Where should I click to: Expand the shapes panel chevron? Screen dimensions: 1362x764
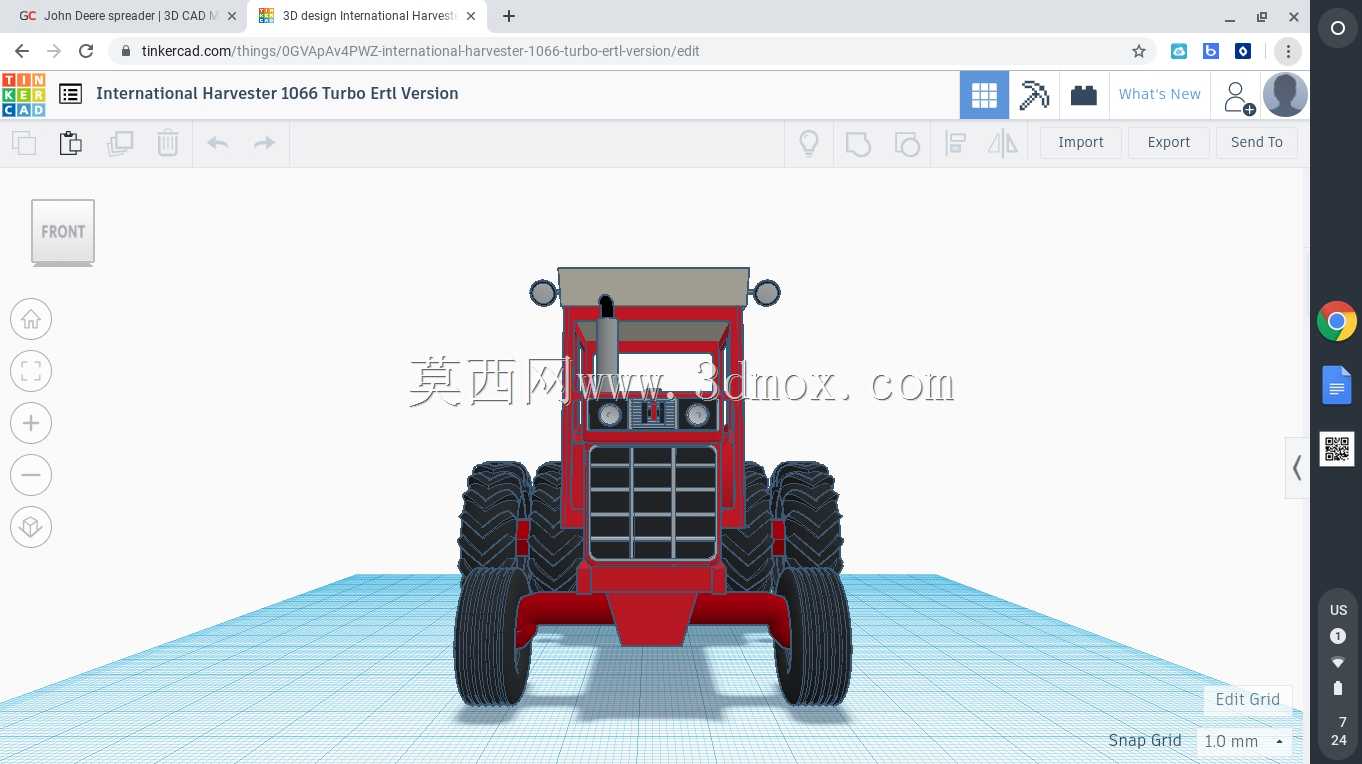pos(1297,467)
